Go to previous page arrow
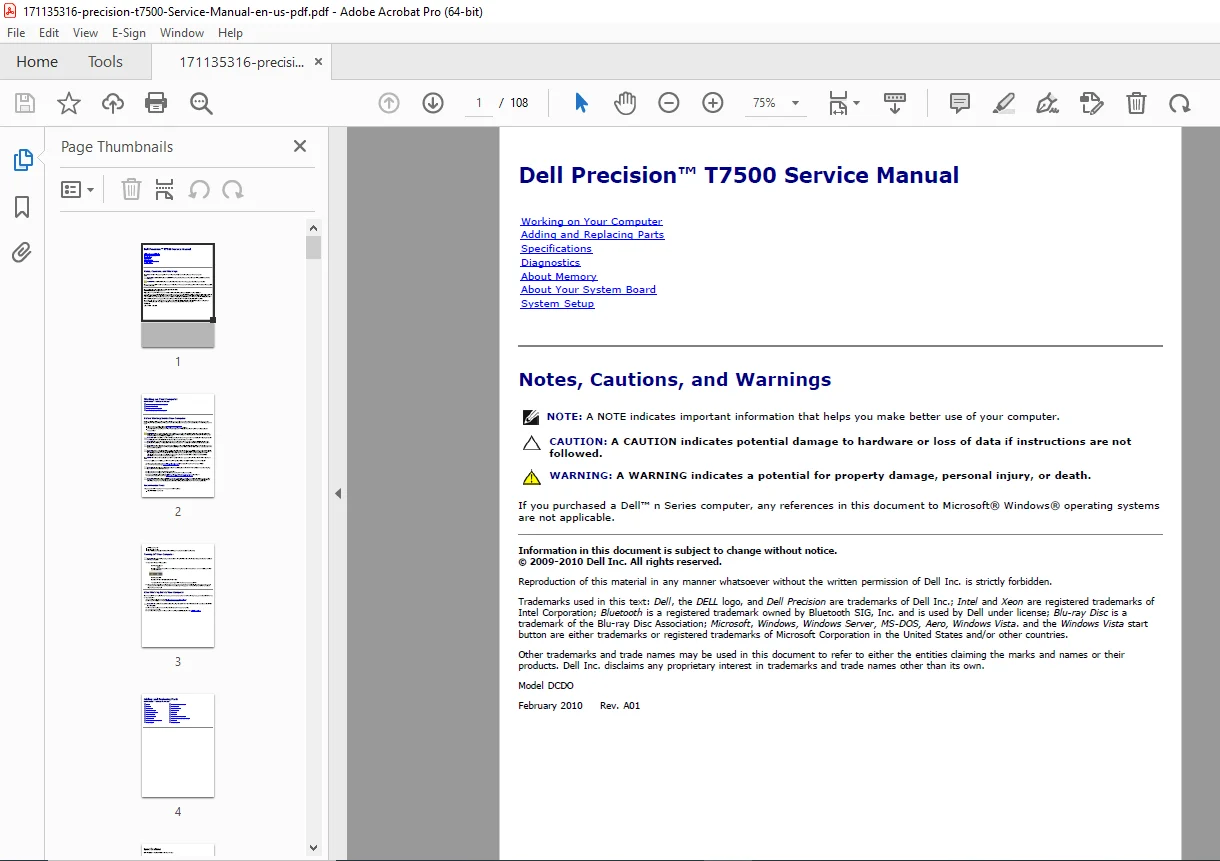The image size is (1220, 861). (389, 103)
